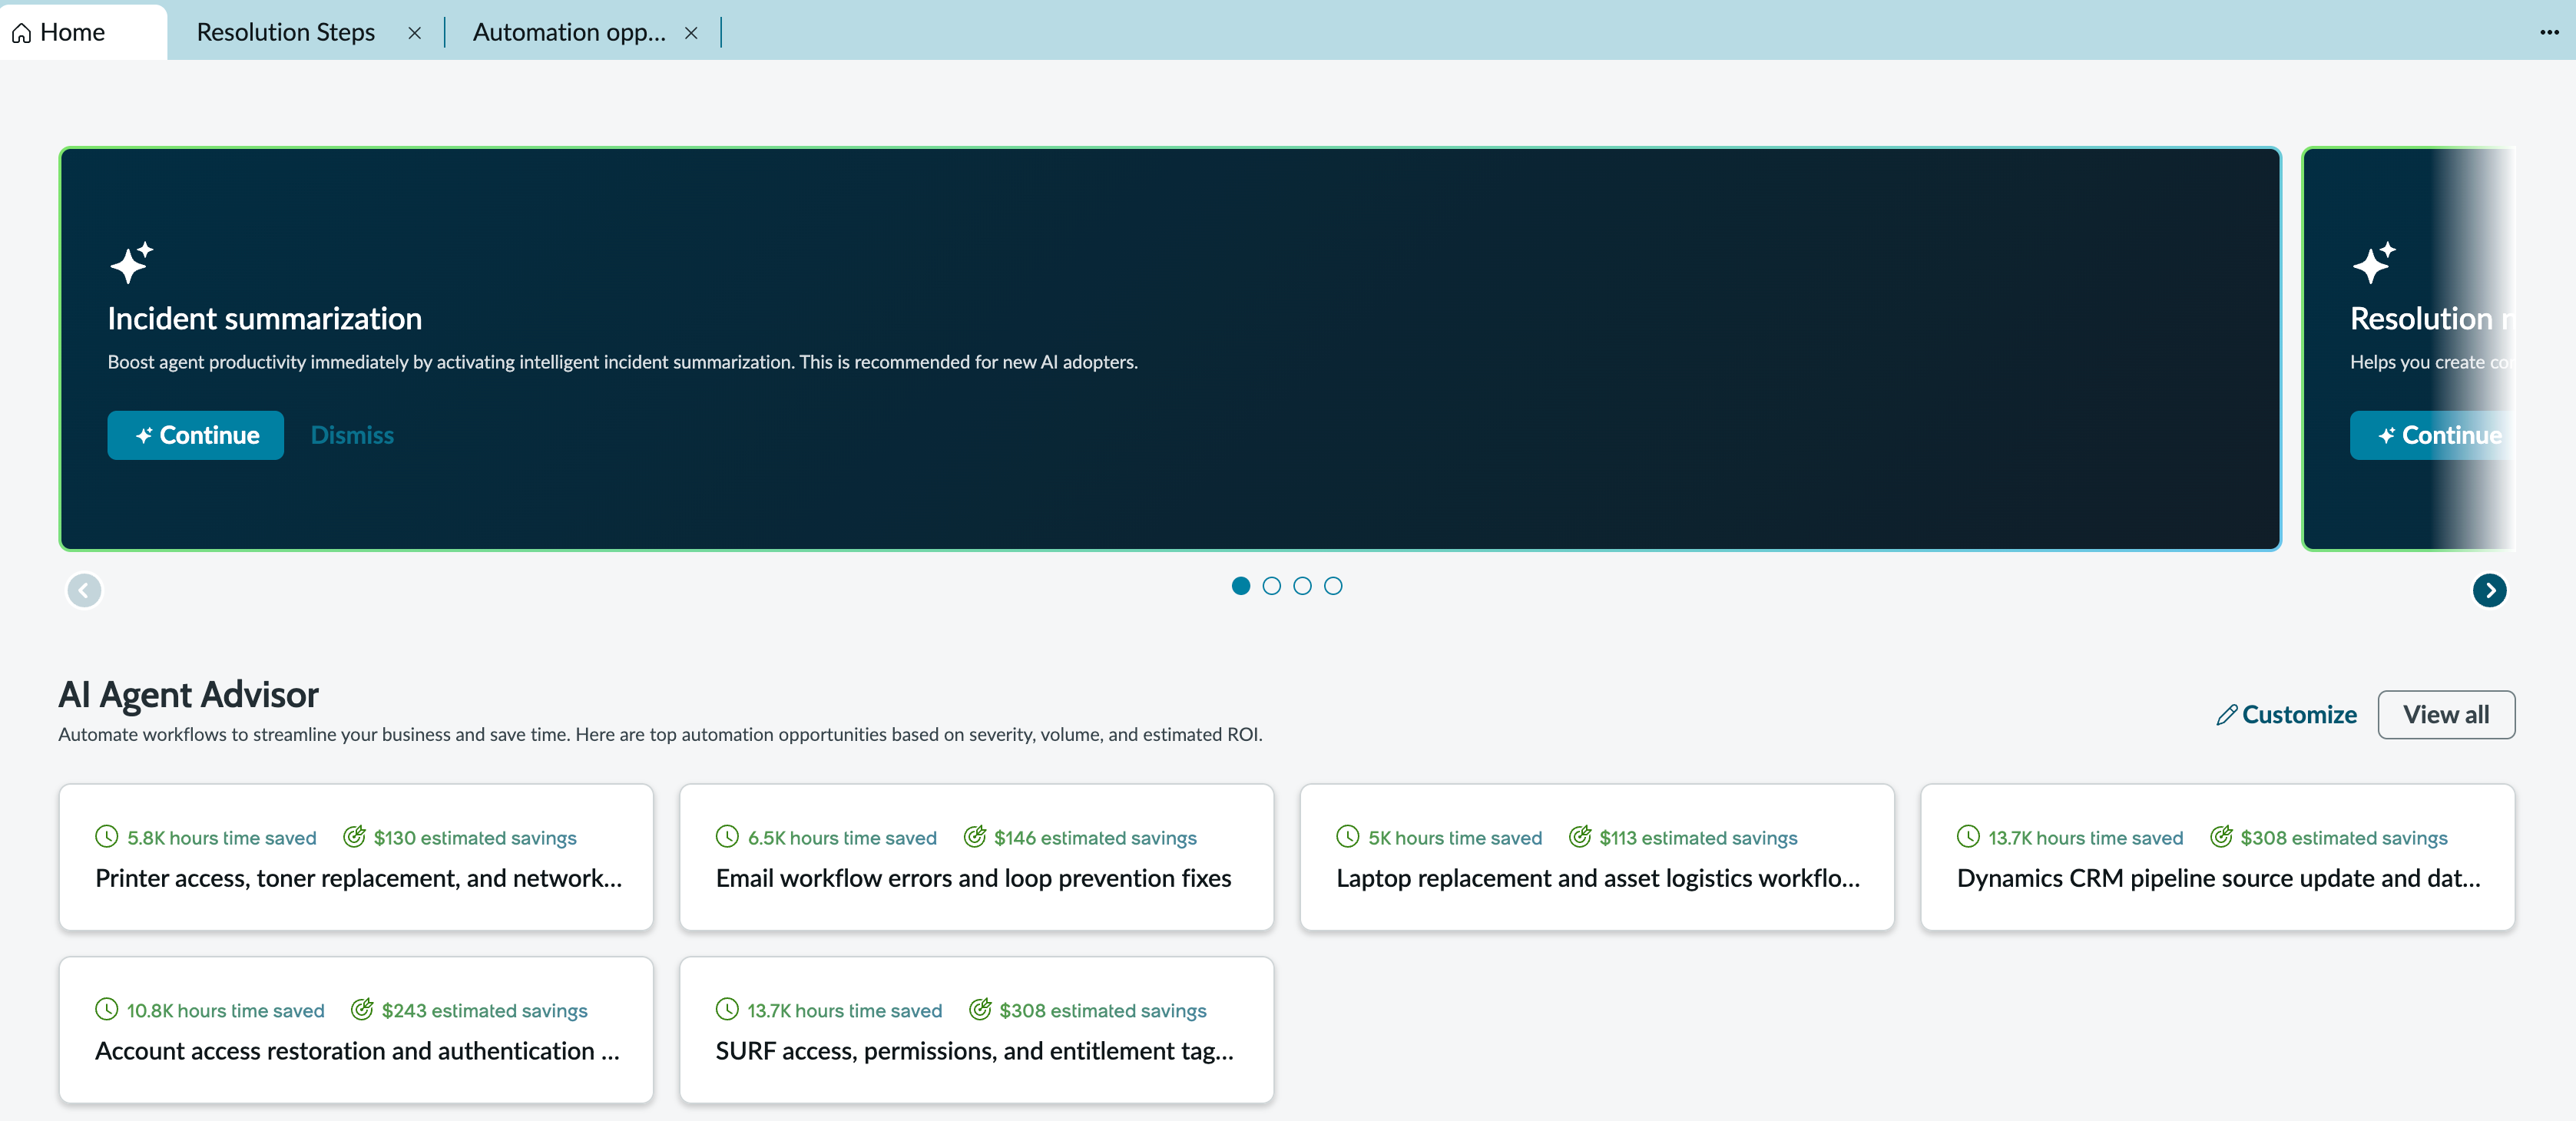Click Continue on the Resolution card
This screenshot has width=2576, height=1121.
2434,435
